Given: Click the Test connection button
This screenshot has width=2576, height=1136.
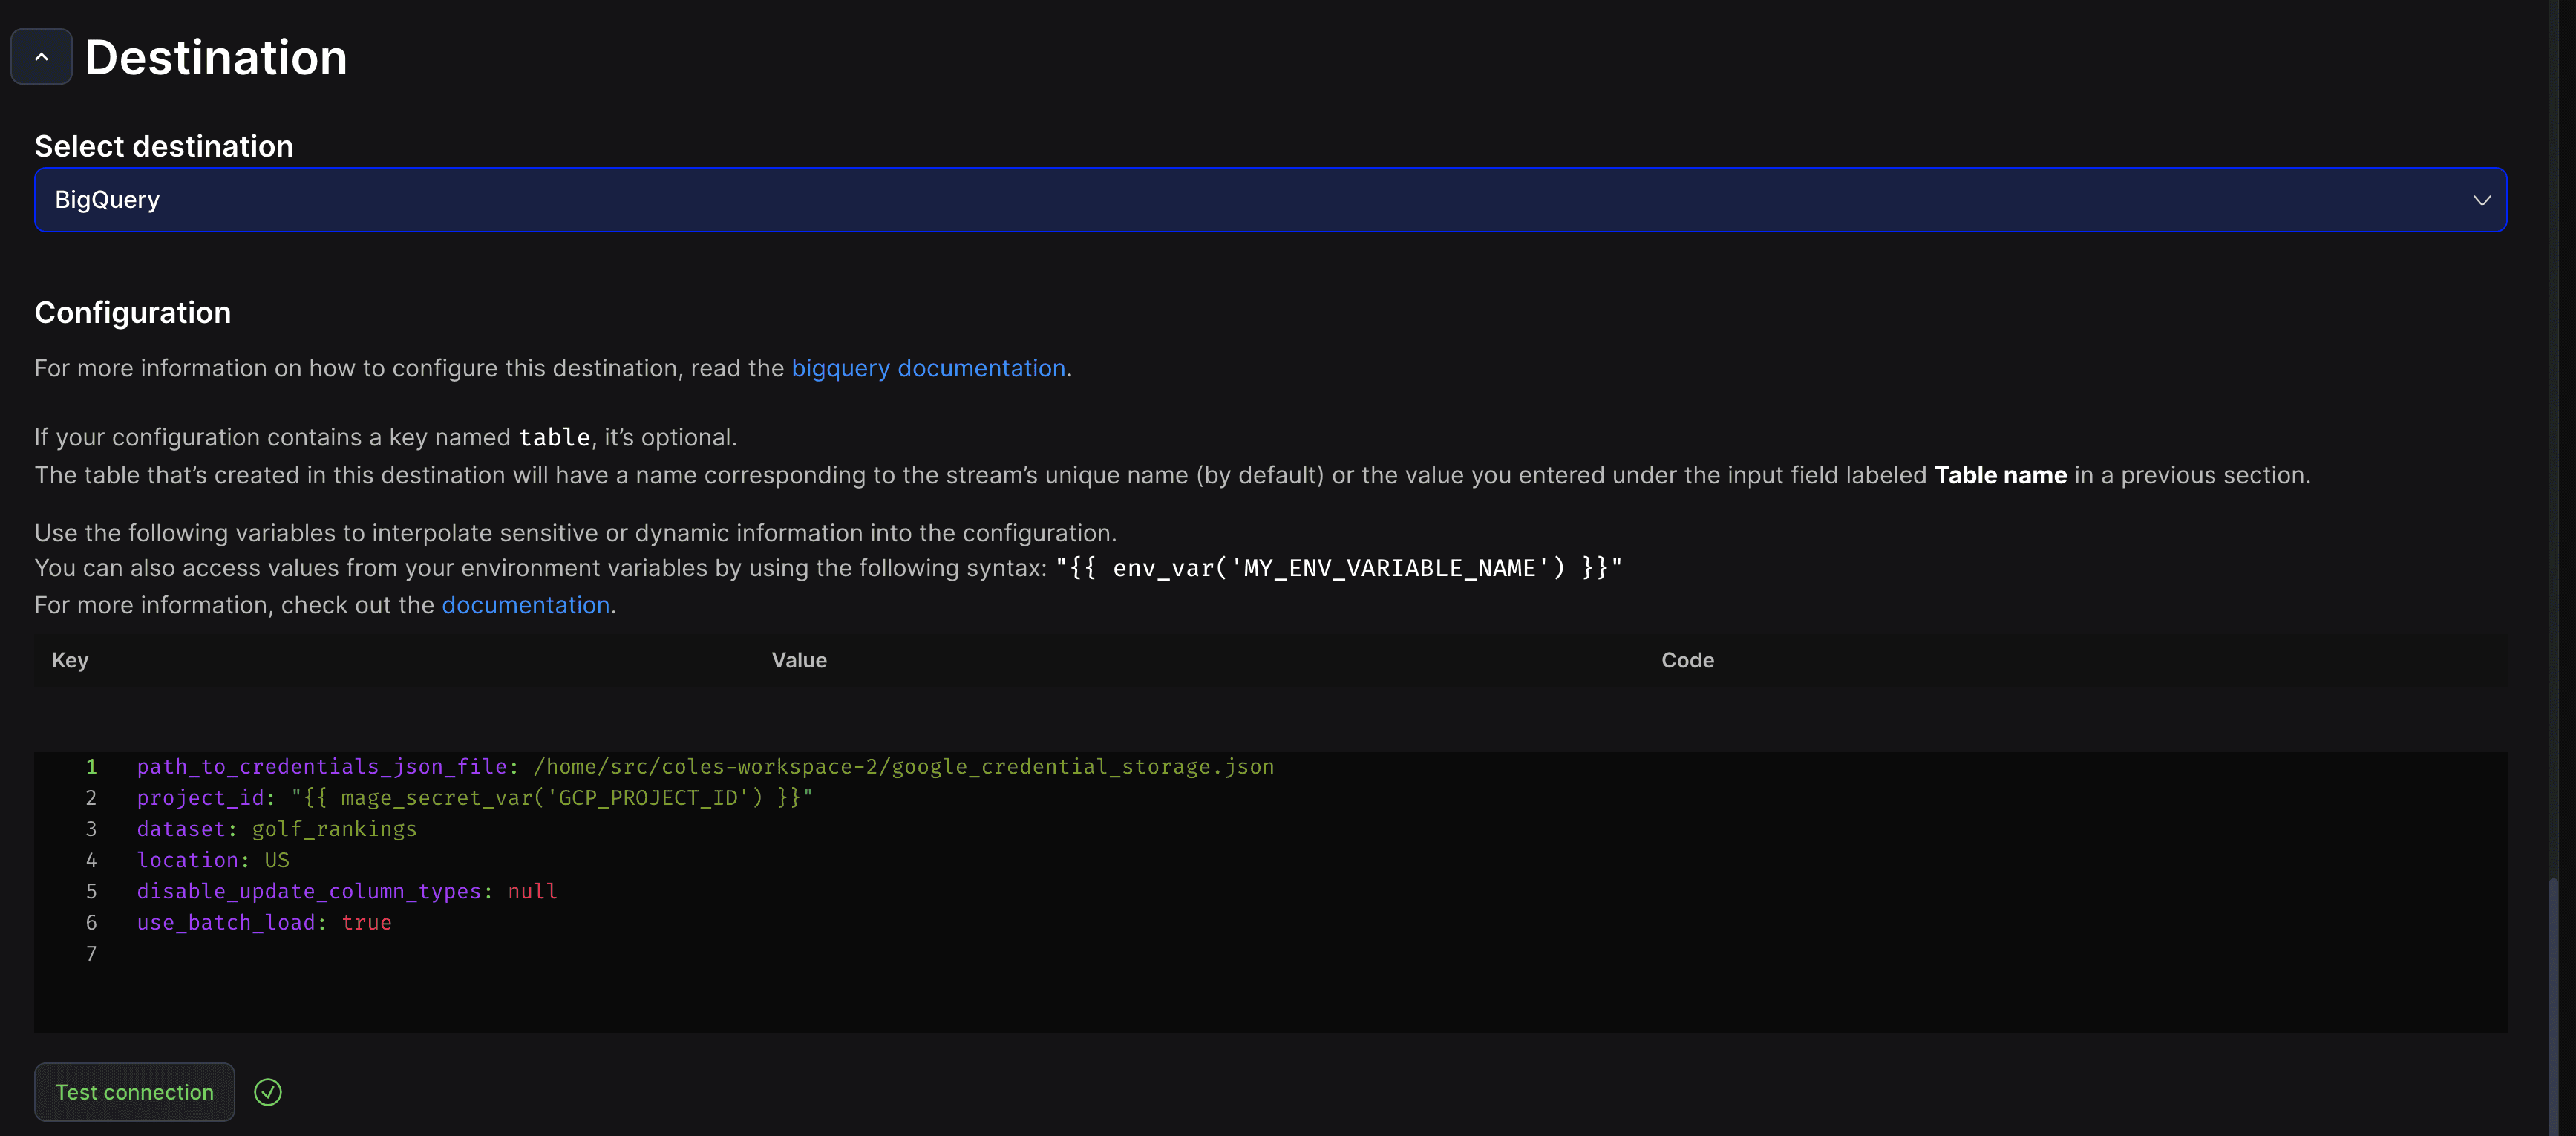Looking at the screenshot, I should tap(134, 1092).
